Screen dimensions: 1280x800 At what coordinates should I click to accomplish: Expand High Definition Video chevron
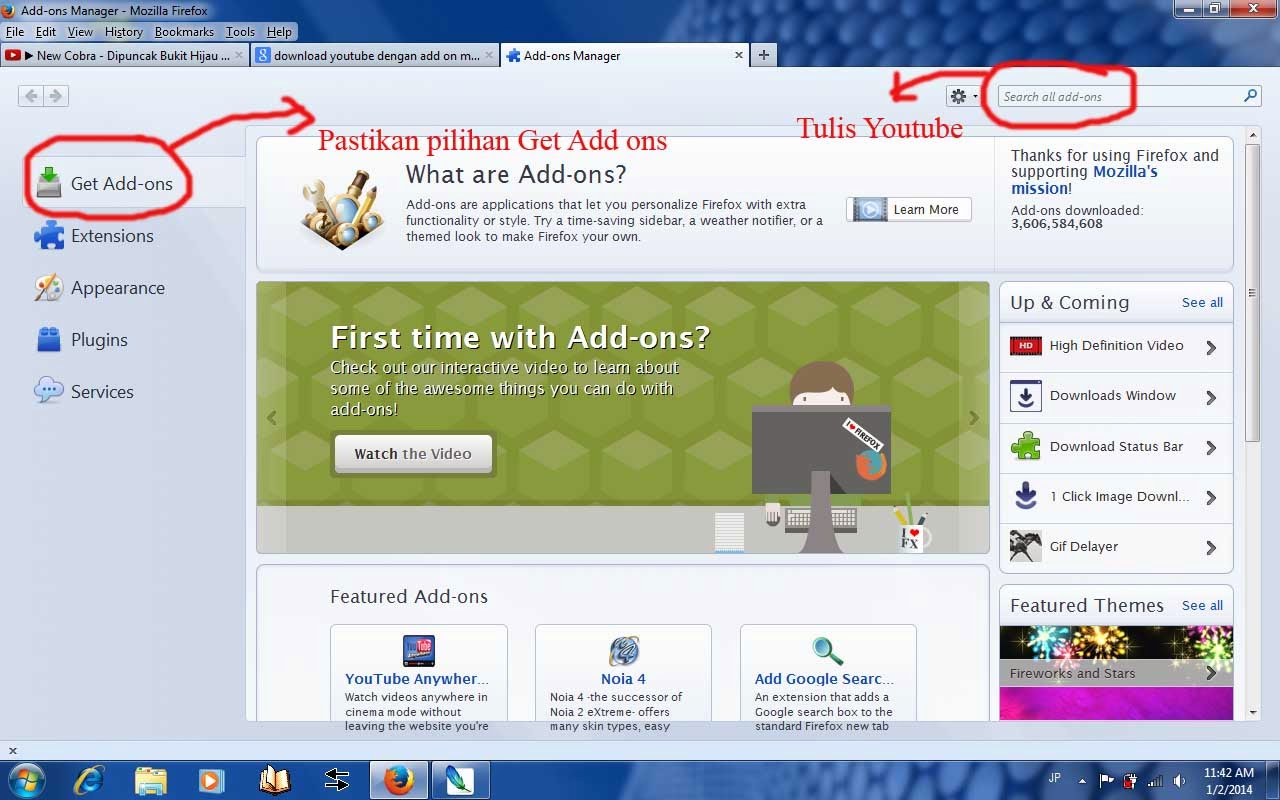click(1211, 347)
